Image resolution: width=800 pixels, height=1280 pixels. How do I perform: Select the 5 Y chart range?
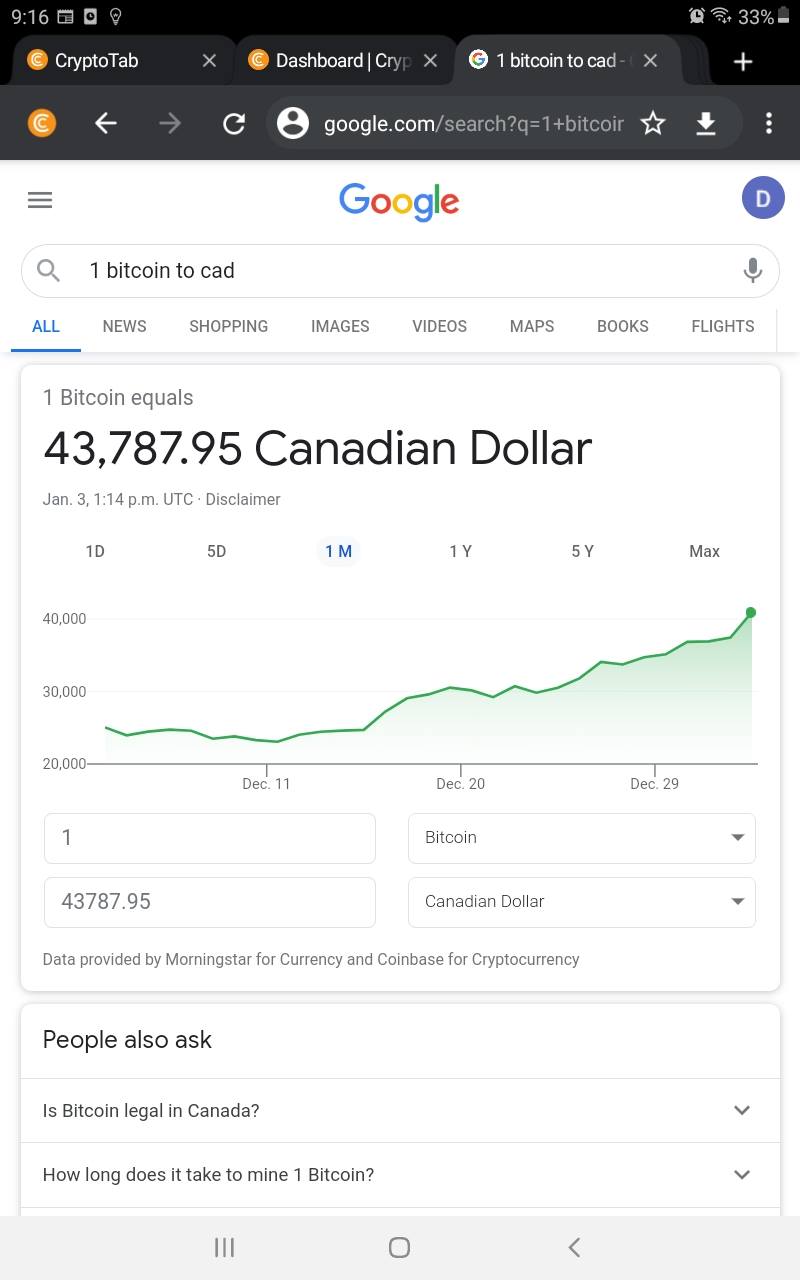[x=582, y=551]
